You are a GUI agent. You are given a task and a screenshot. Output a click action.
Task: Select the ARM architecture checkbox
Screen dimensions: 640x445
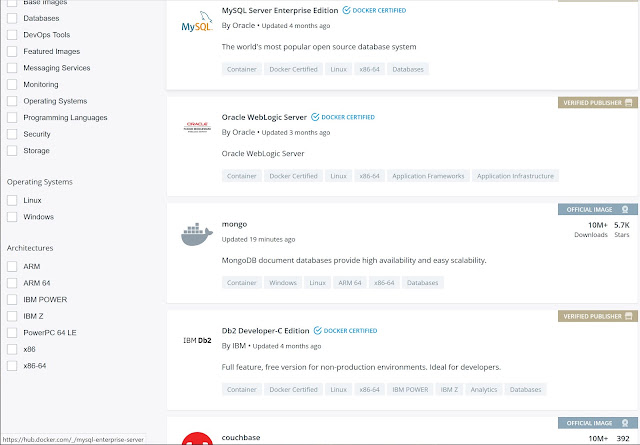coord(12,267)
